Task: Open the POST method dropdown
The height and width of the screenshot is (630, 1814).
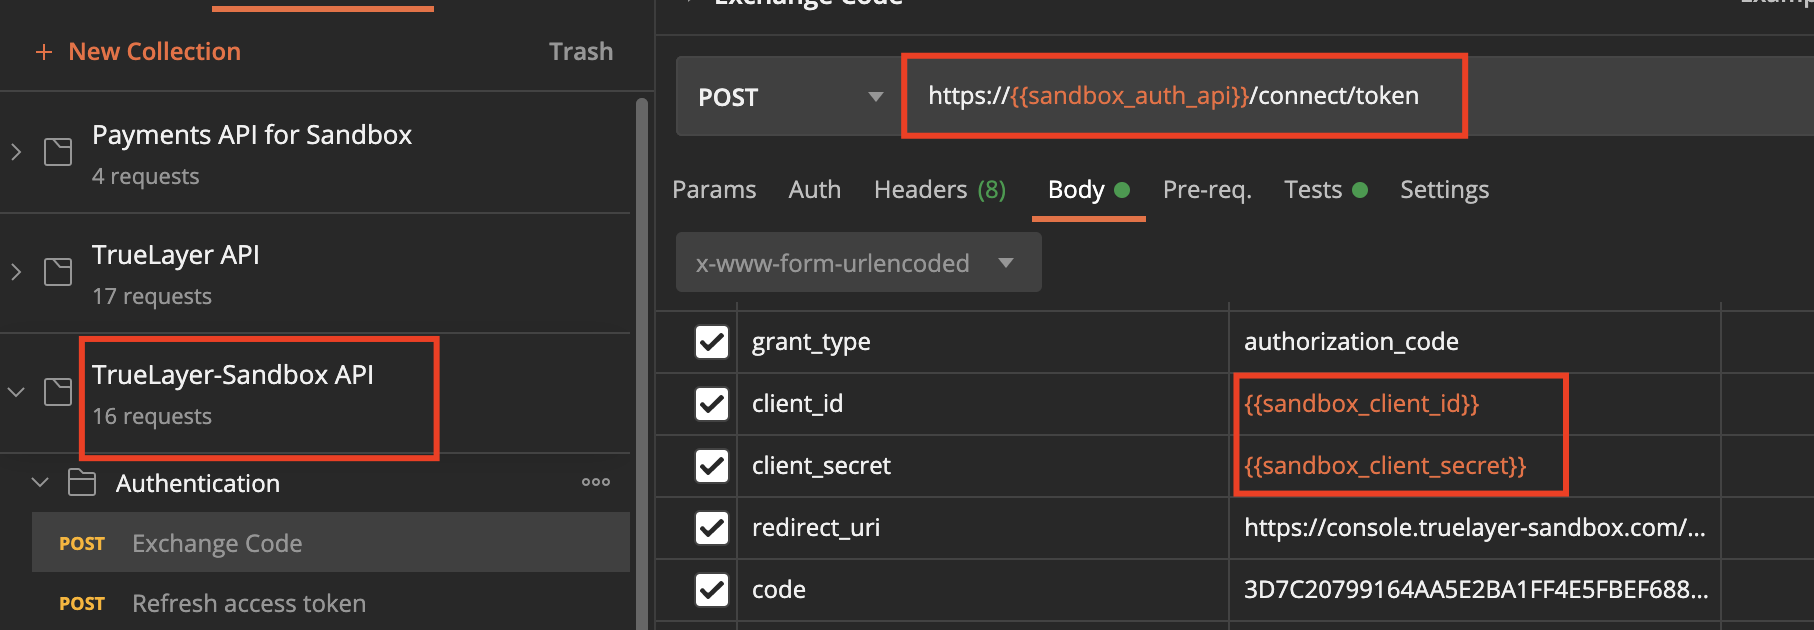Action: (x=789, y=97)
